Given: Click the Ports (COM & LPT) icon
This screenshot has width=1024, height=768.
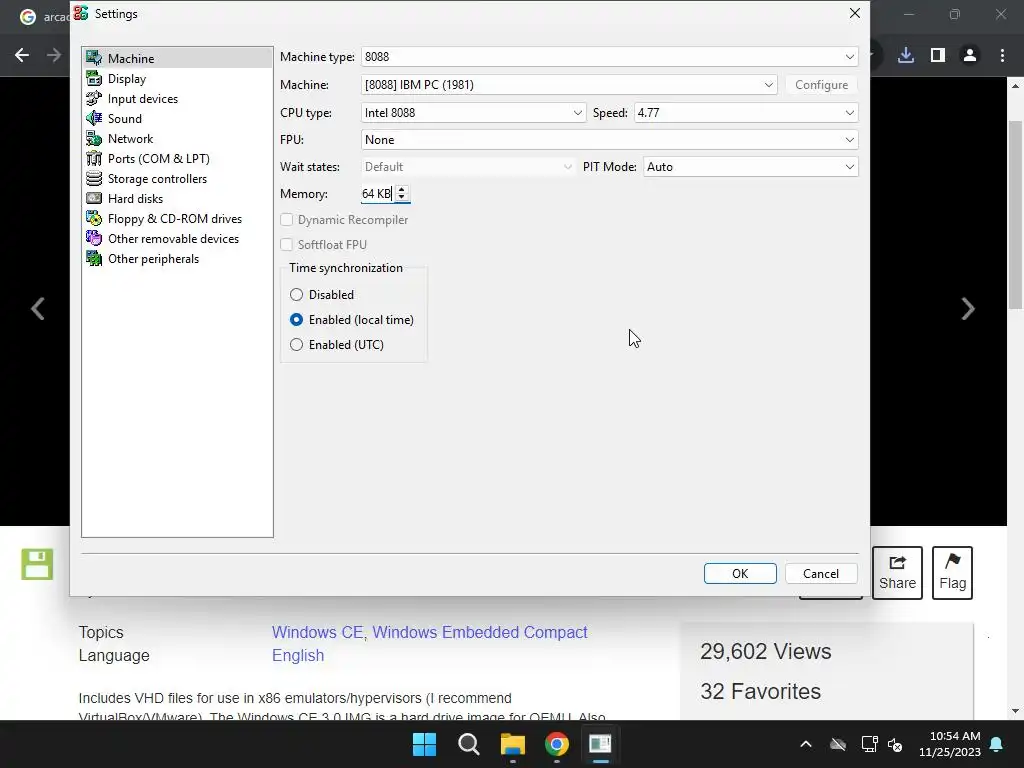Looking at the screenshot, I should point(94,159).
